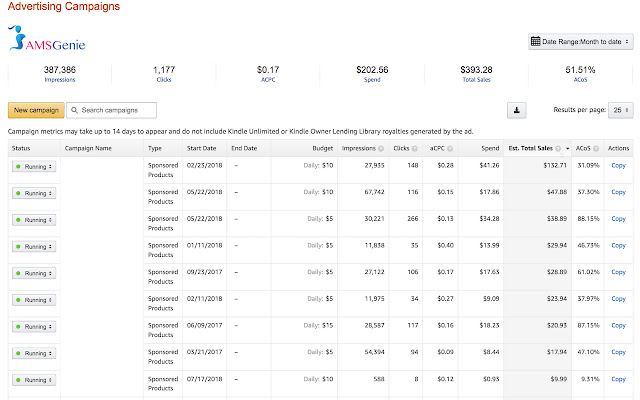Sort by the Budget column header

322,149
